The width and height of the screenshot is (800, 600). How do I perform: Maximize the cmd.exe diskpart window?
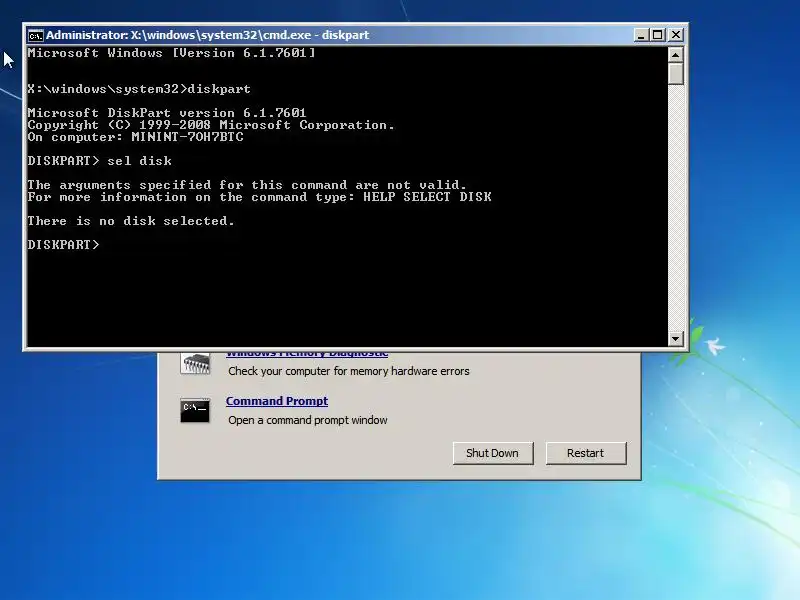pos(658,35)
